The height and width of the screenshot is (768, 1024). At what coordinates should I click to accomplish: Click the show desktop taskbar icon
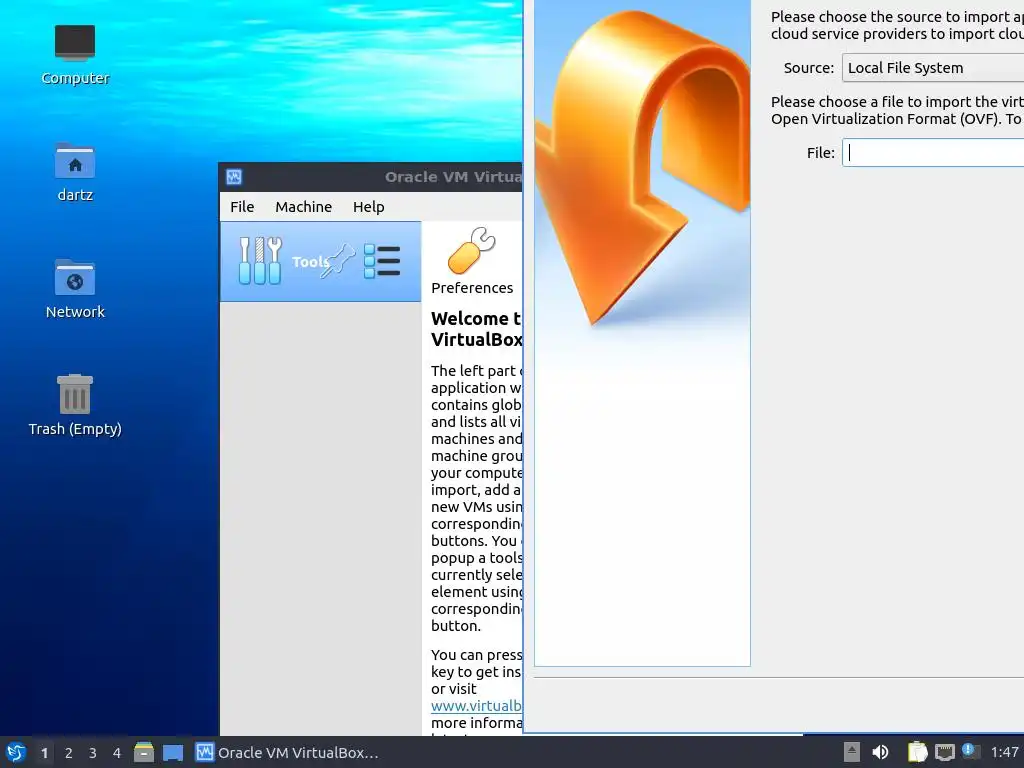(x=173, y=753)
